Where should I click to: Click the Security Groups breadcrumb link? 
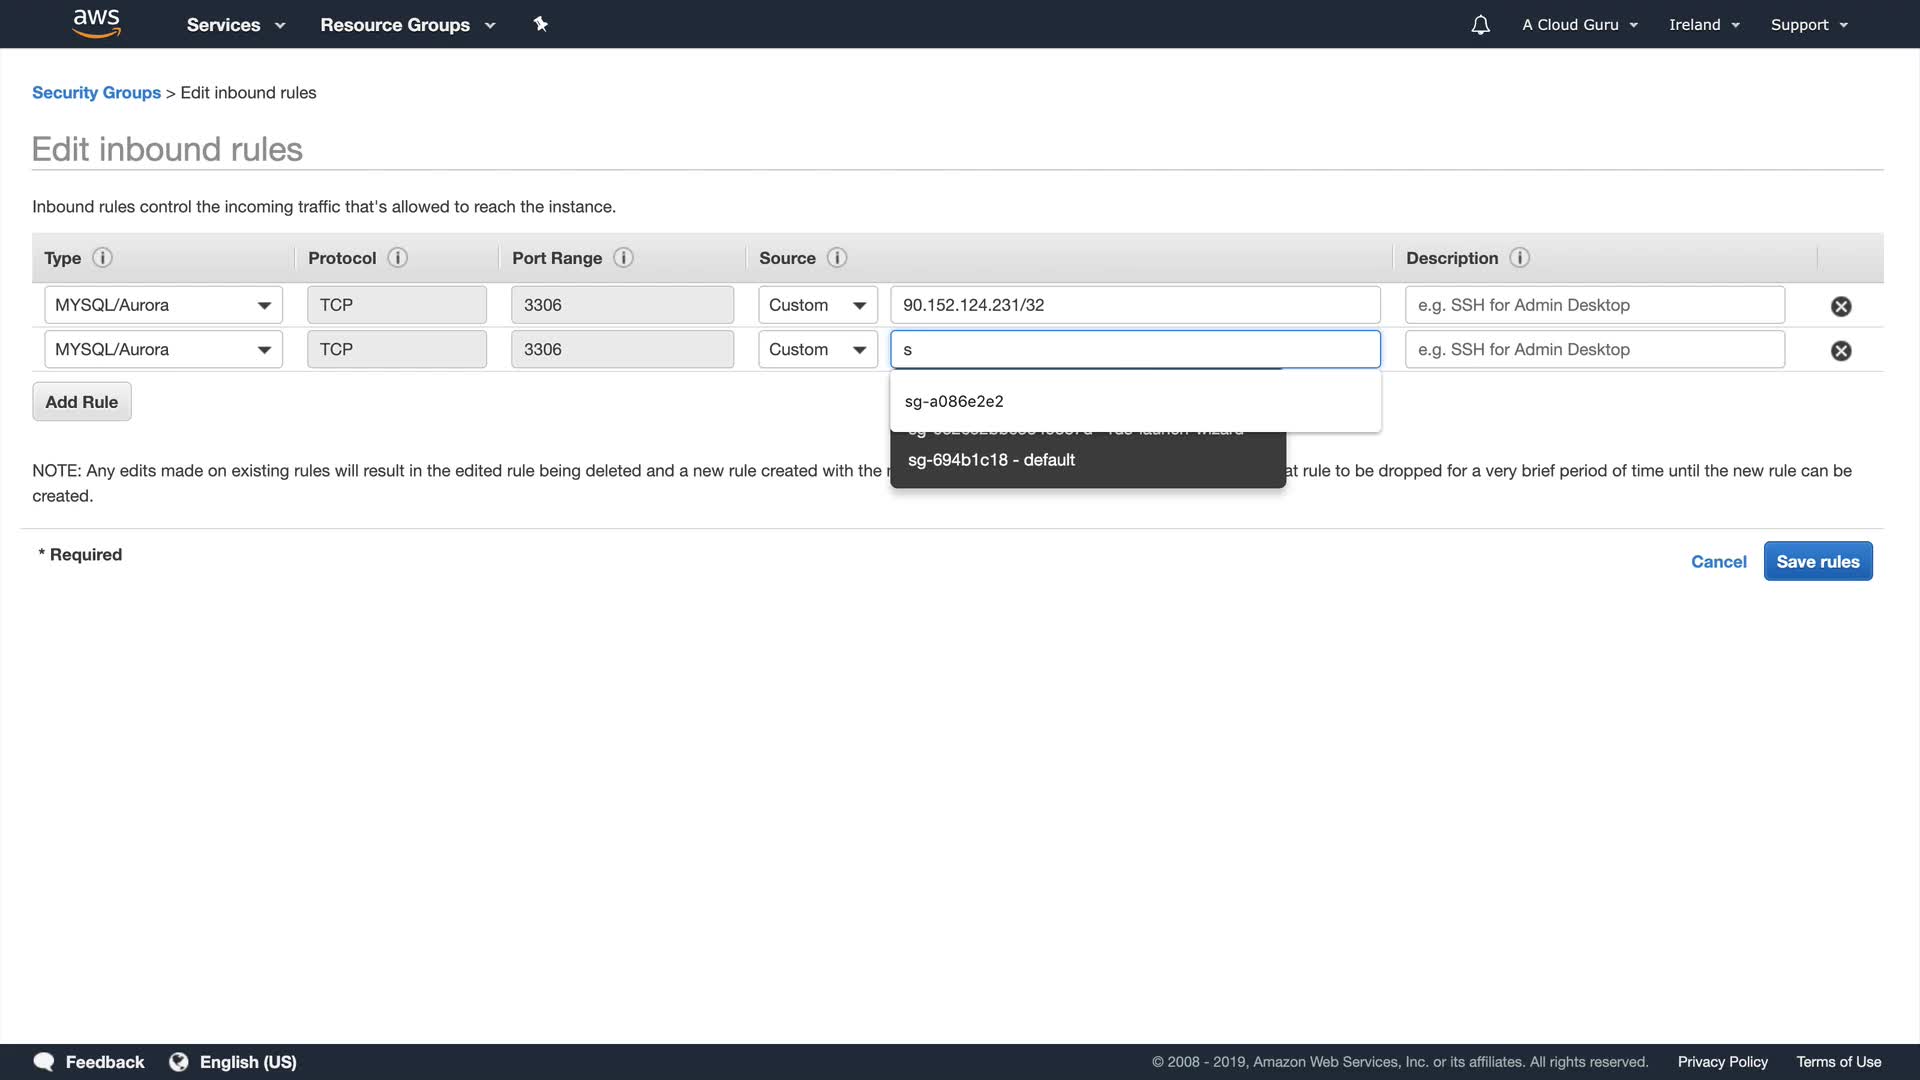(x=96, y=93)
